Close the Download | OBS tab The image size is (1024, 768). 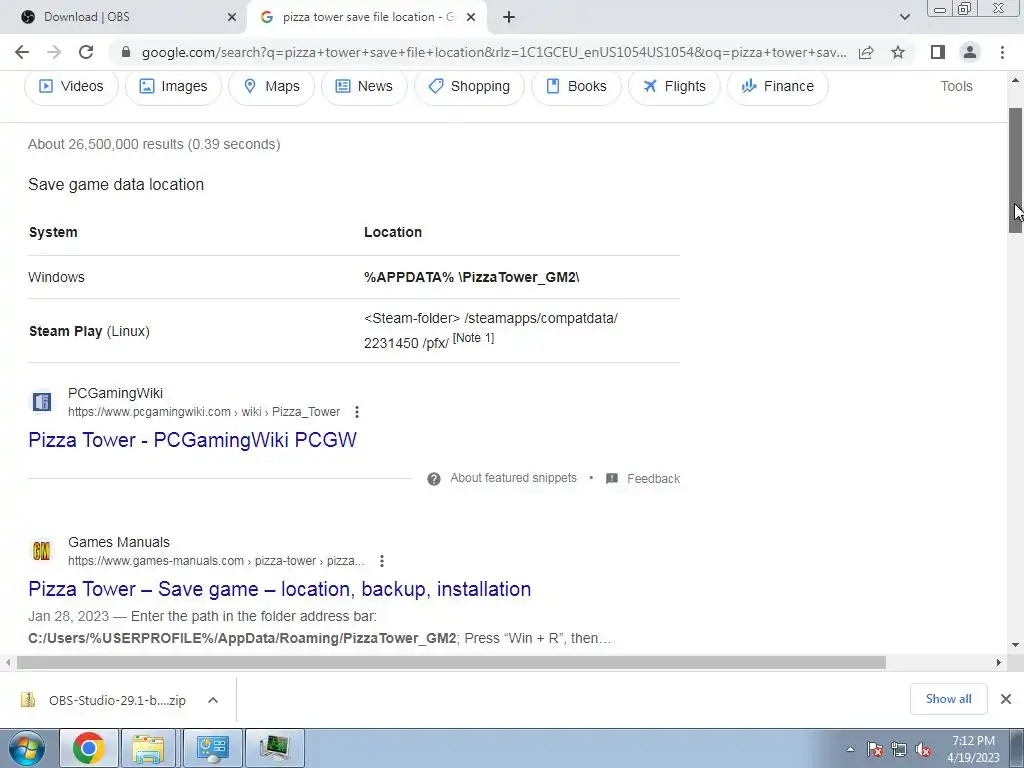click(232, 18)
